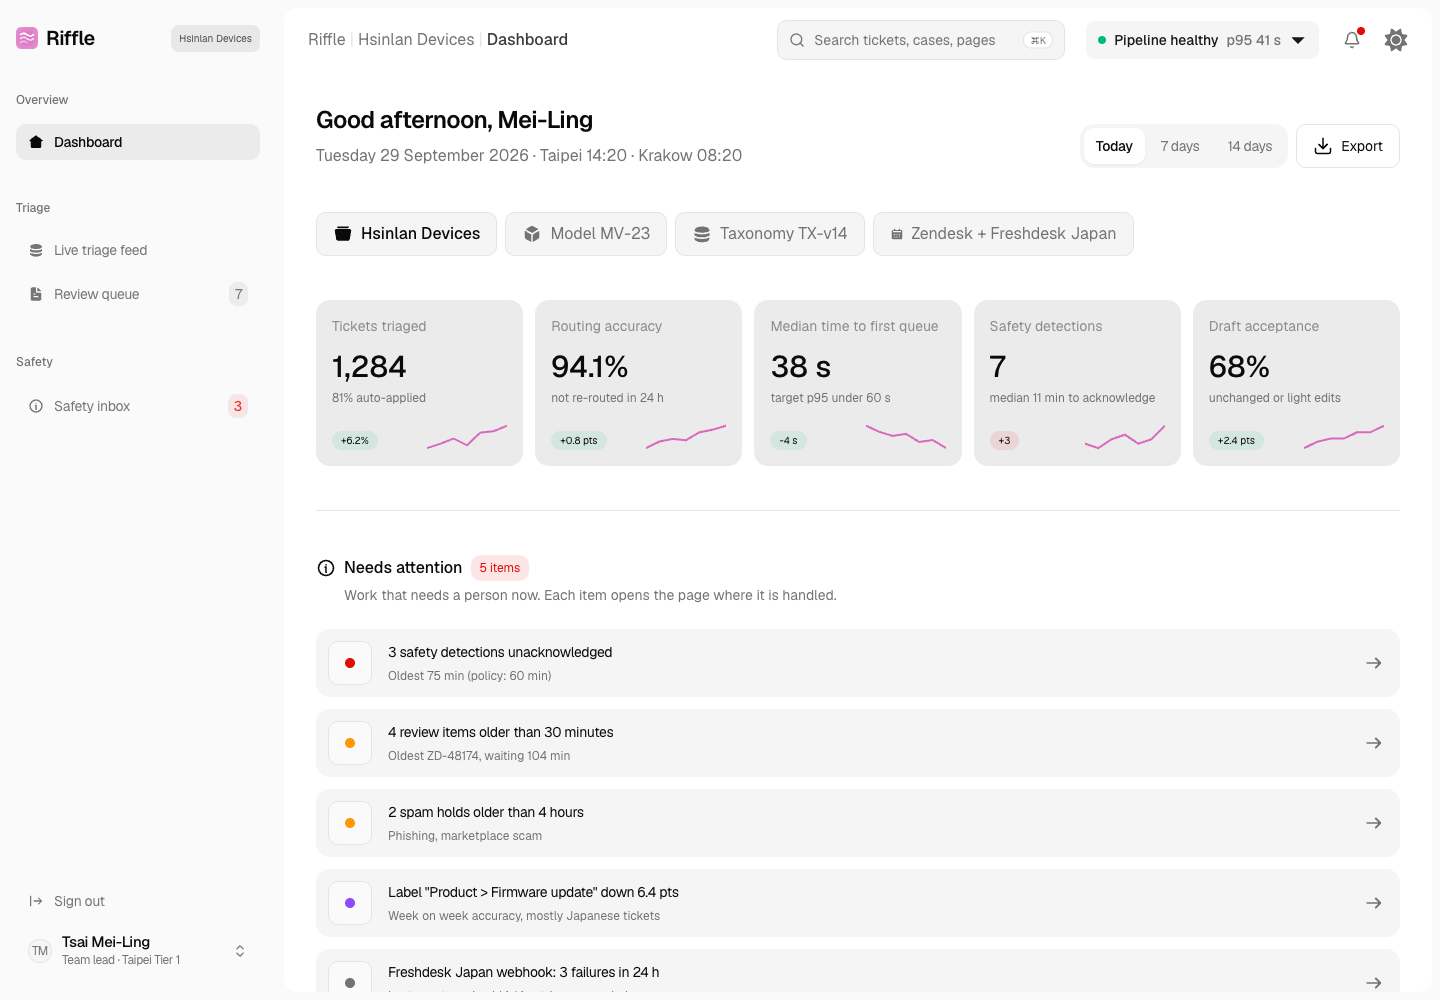1440x1000 pixels.
Task: Switch to 14 days range
Action: pyautogui.click(x=1250, y=146)
